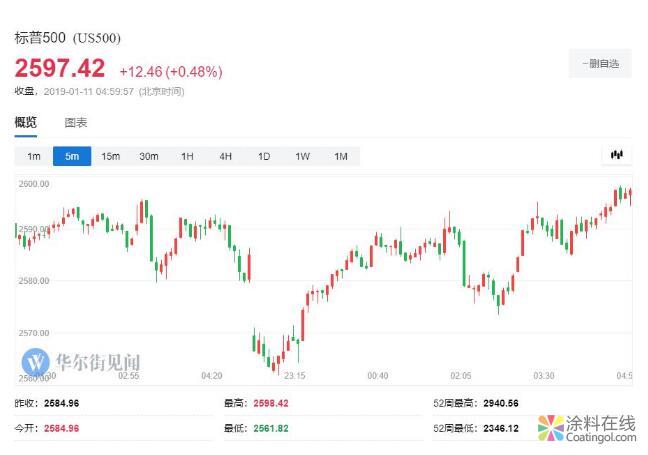
Task: Open the candlestick chart type selector
Action: [x=617, y=156]
